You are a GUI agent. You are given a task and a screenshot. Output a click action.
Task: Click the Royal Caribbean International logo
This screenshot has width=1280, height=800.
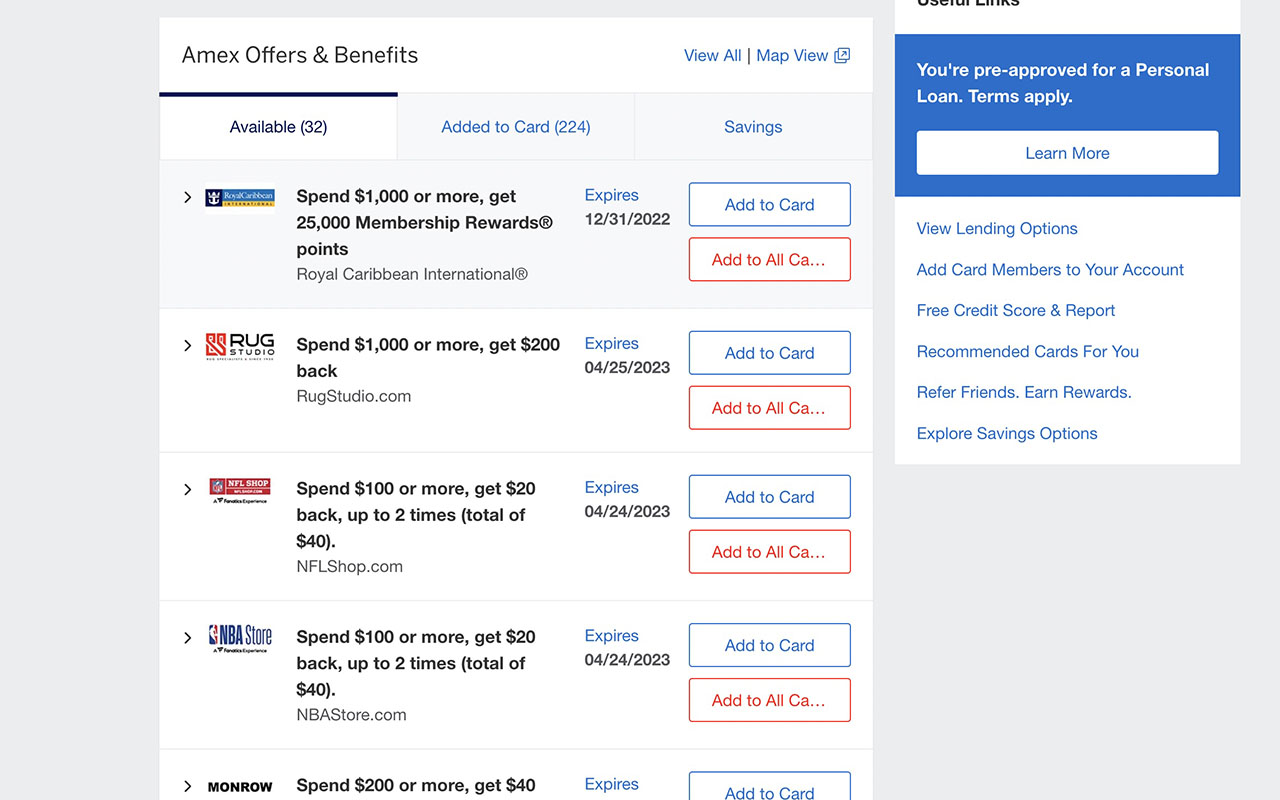239,198
